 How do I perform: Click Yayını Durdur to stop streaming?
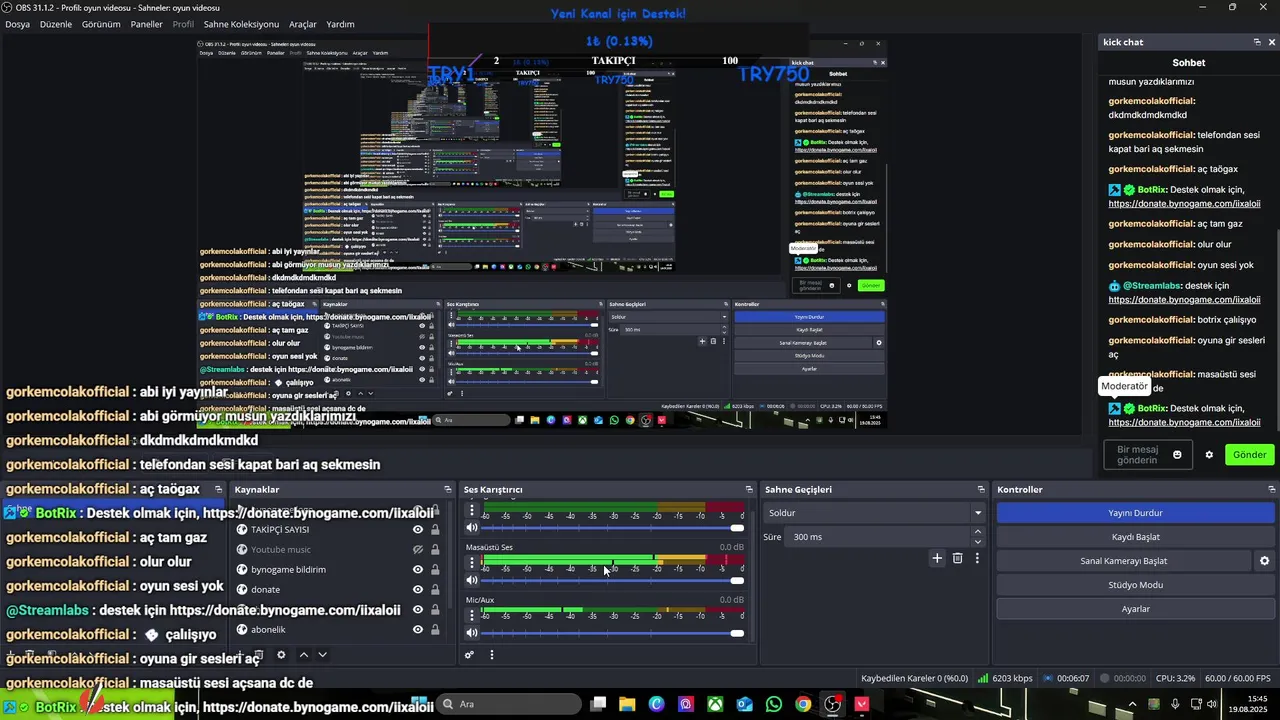click(x=1136, y=513)
